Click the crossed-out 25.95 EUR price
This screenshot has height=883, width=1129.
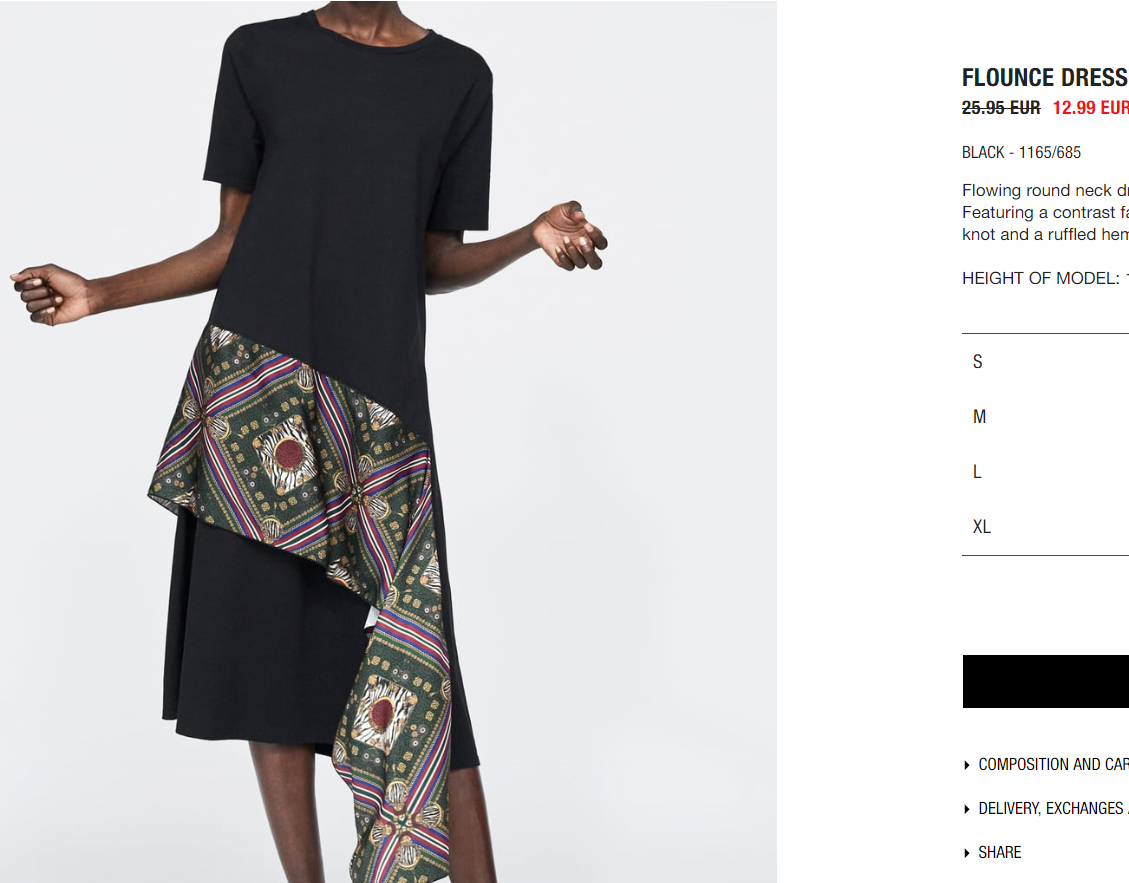click(x=1001, y=108)
